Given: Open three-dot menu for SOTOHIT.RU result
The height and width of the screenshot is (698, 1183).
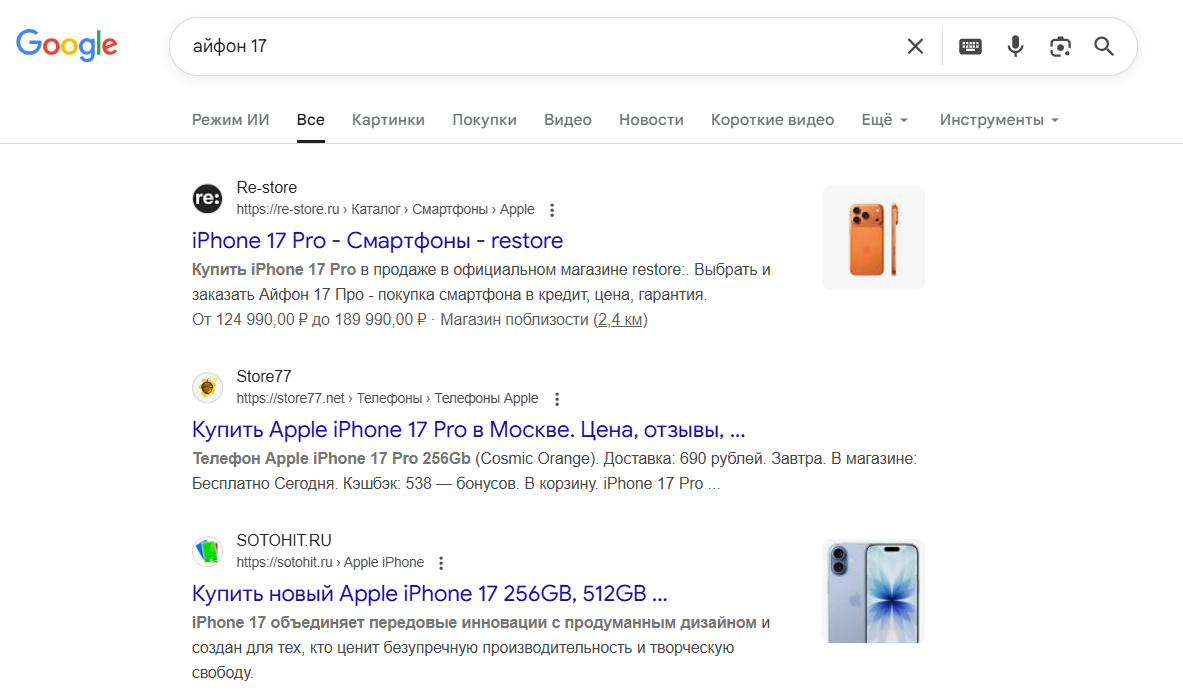Looking at the screenshot, I should (x=442, y=563).
